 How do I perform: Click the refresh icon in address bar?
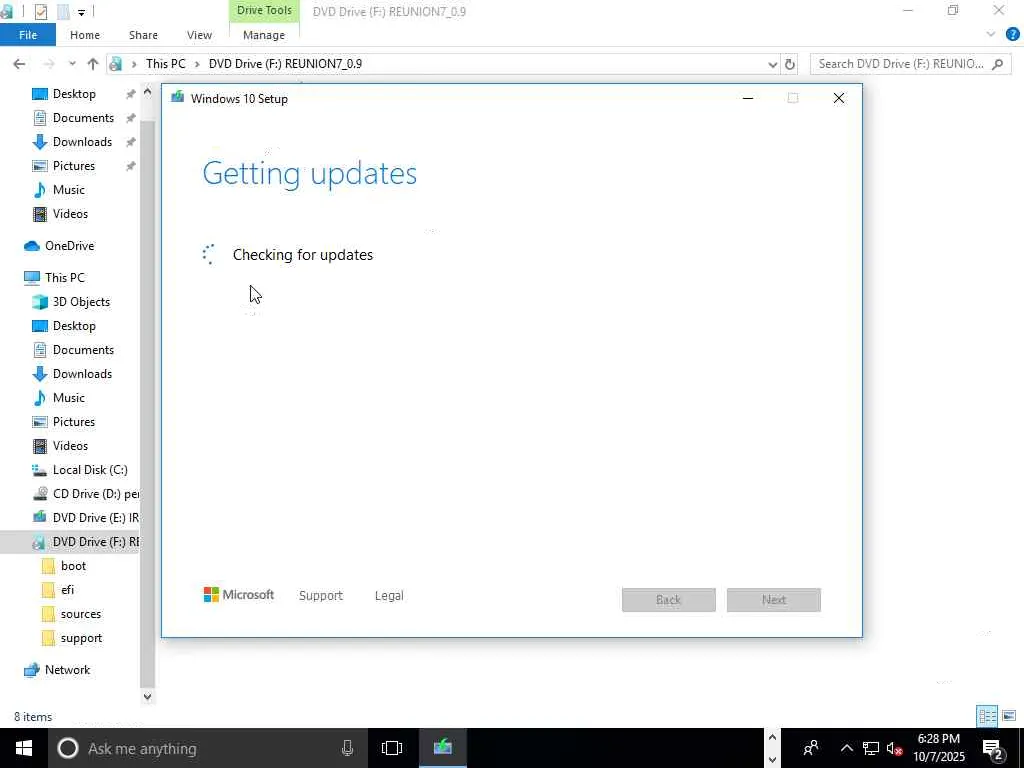790,64
